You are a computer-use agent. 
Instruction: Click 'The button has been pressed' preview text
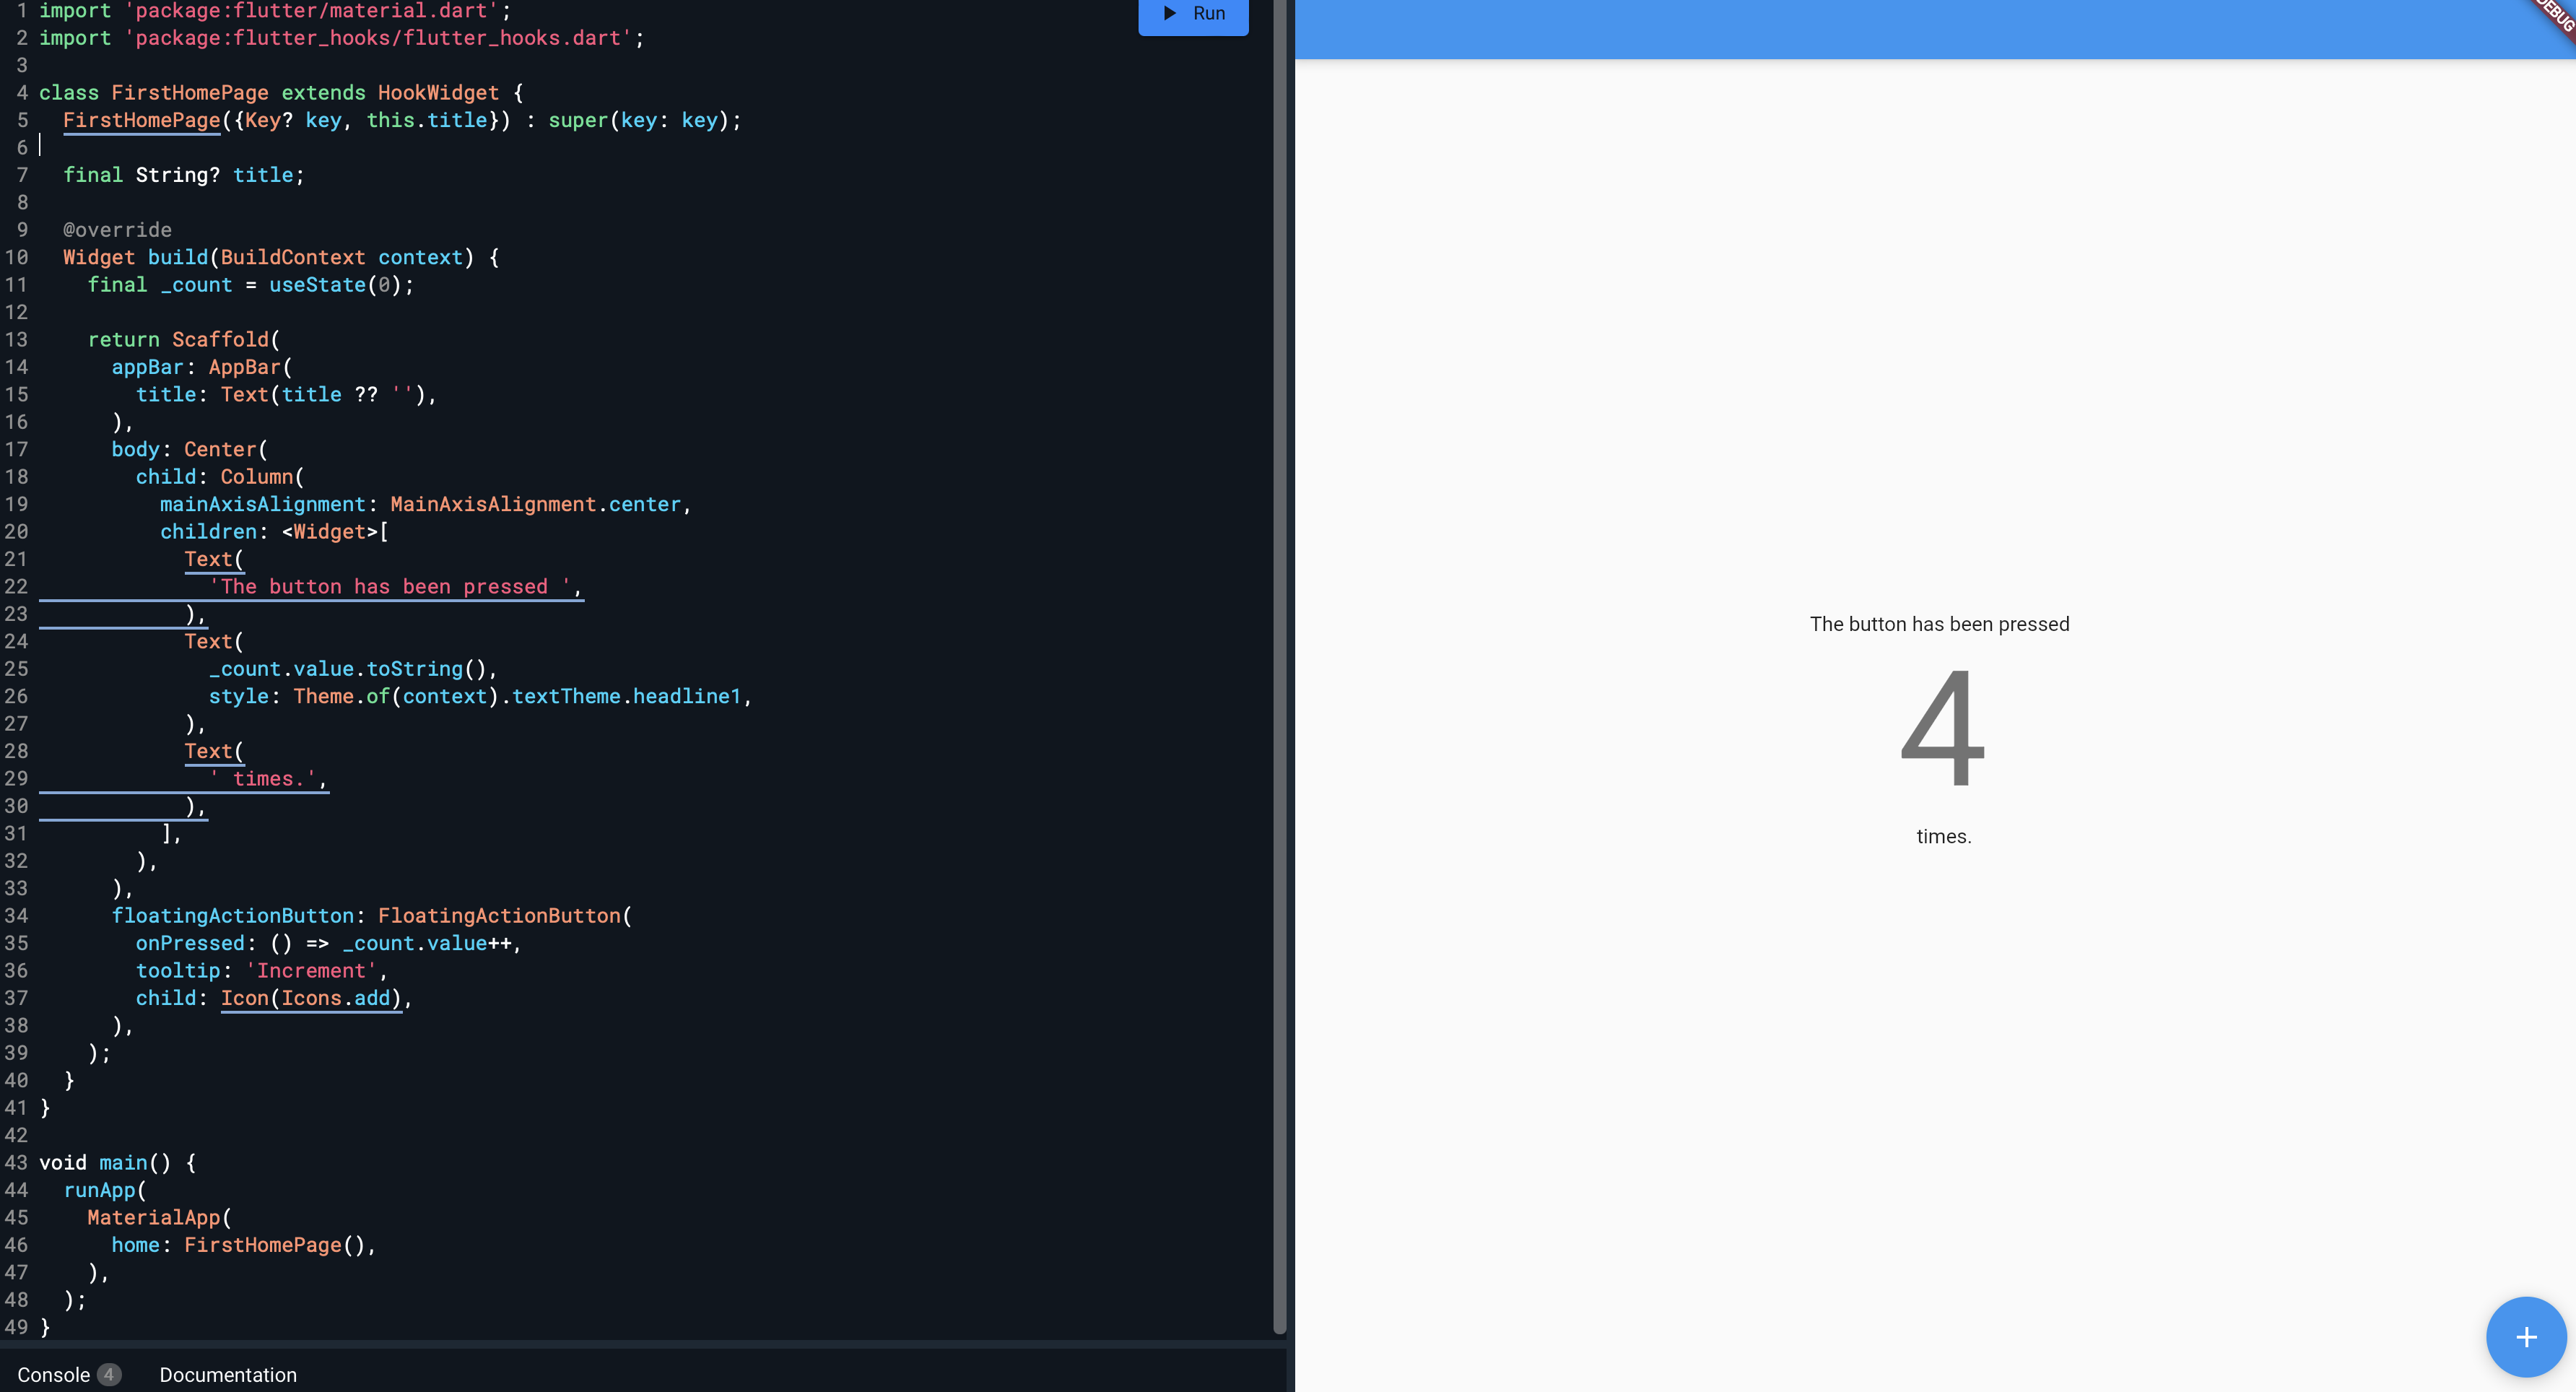point(1939,624)
